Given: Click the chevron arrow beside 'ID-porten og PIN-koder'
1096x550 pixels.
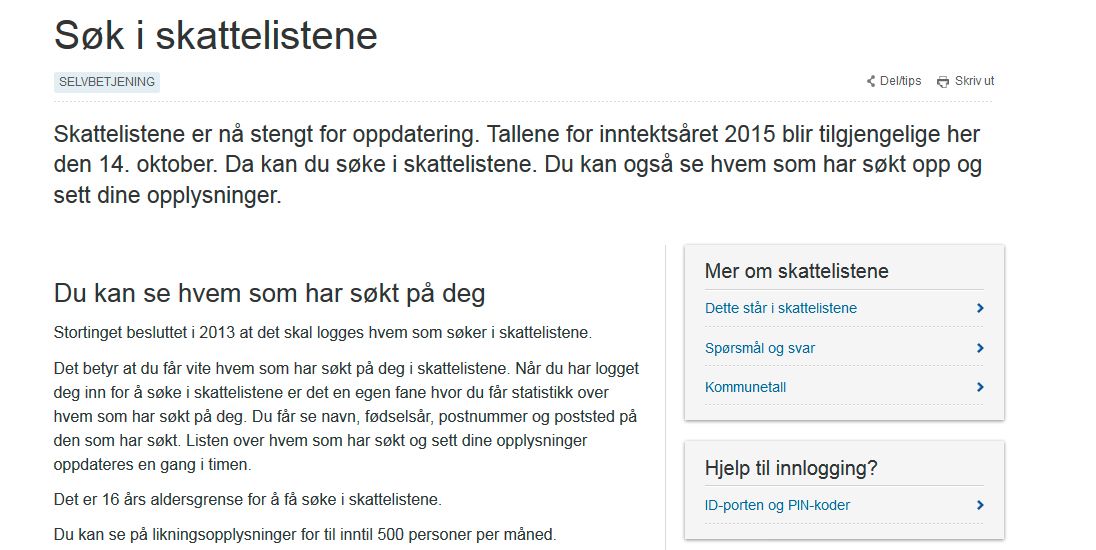Looking at the screenshot, I should click(x=980, y=505).
